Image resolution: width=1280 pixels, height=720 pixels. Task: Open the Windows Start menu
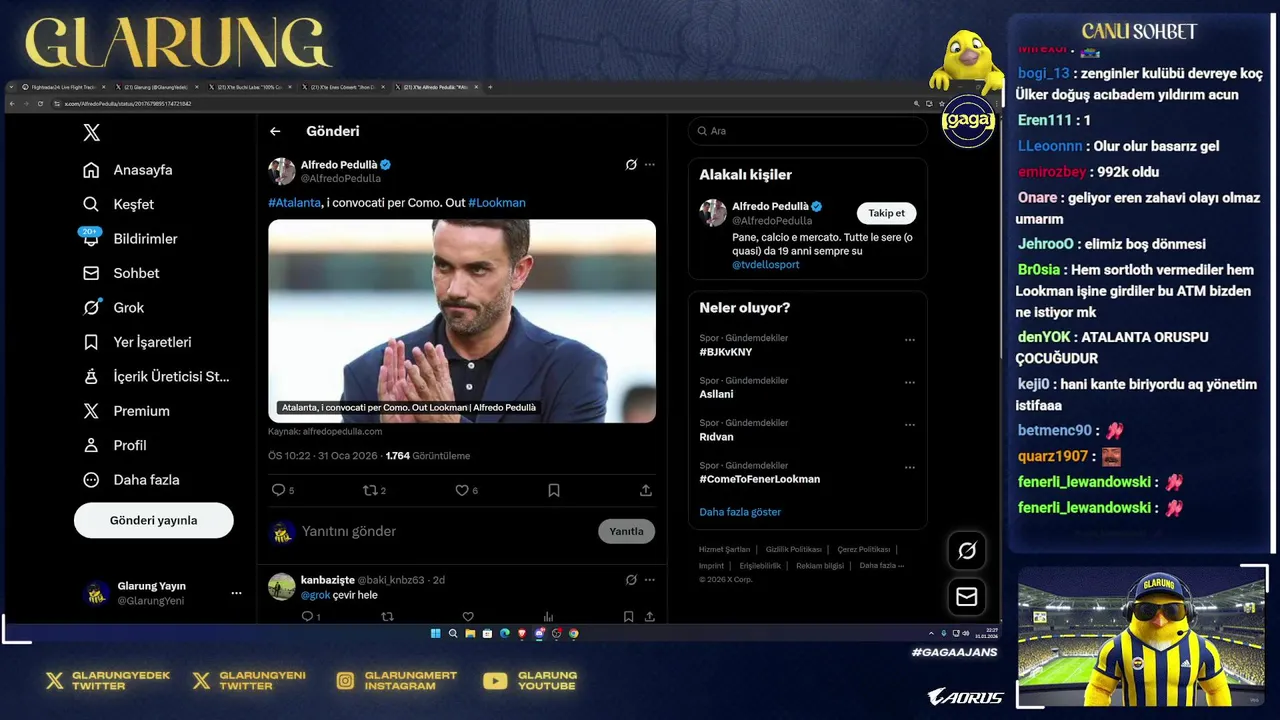pyautogui.click(x=435, y=633)
